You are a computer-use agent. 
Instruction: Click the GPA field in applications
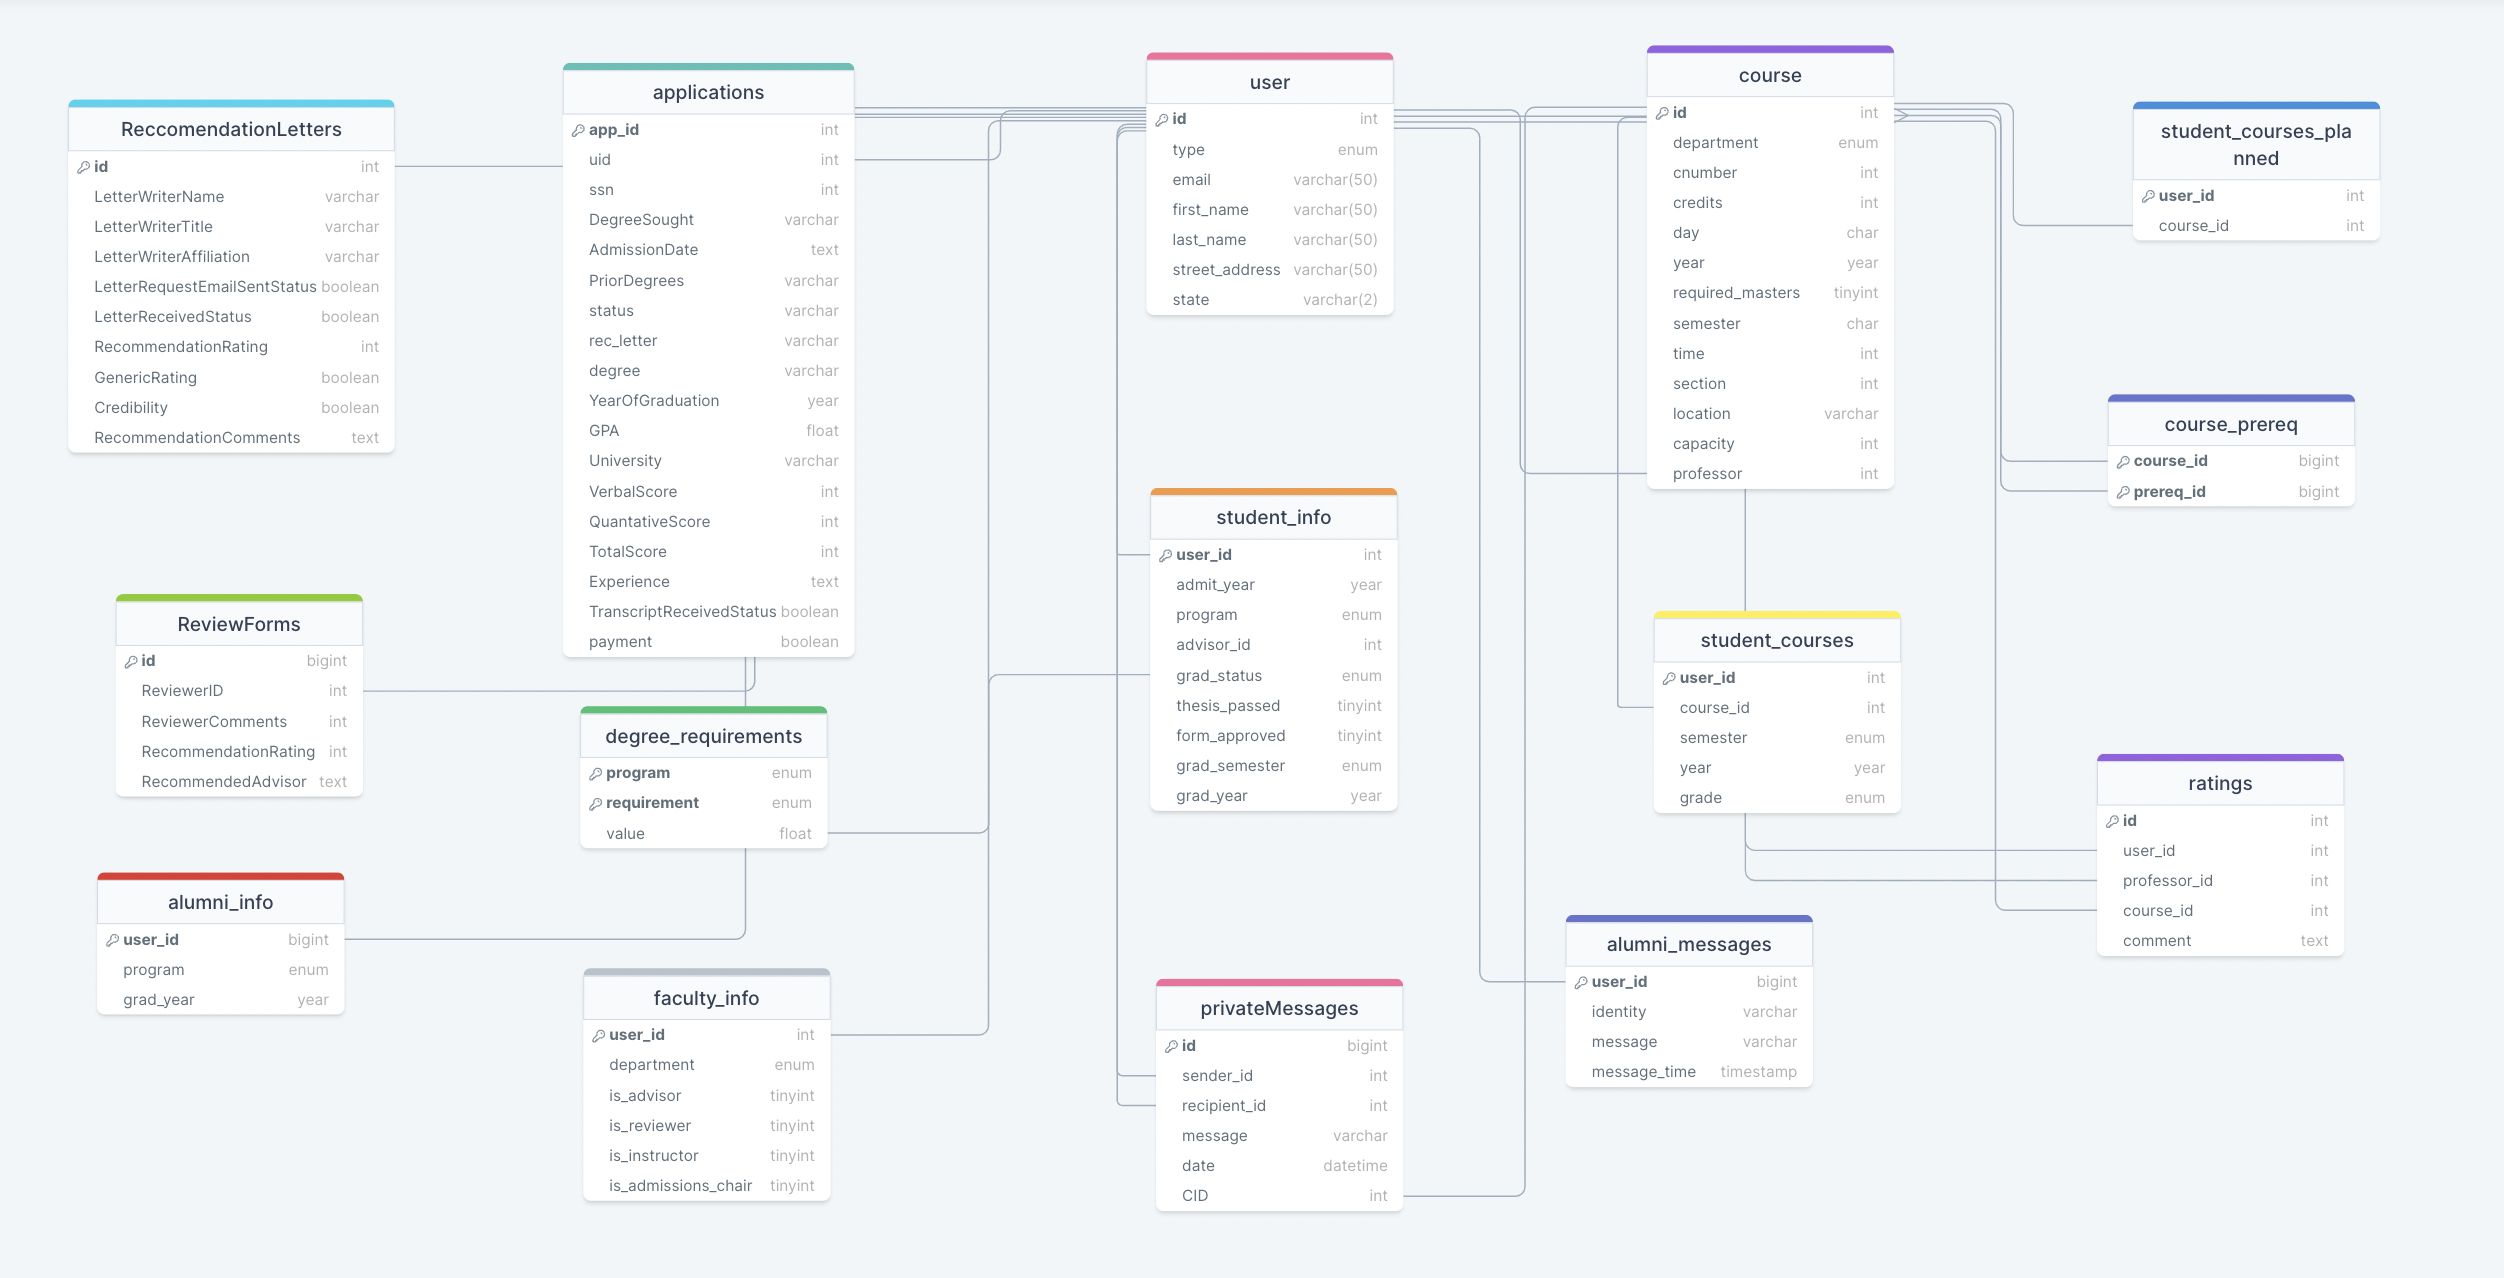[x=709, y=431]
